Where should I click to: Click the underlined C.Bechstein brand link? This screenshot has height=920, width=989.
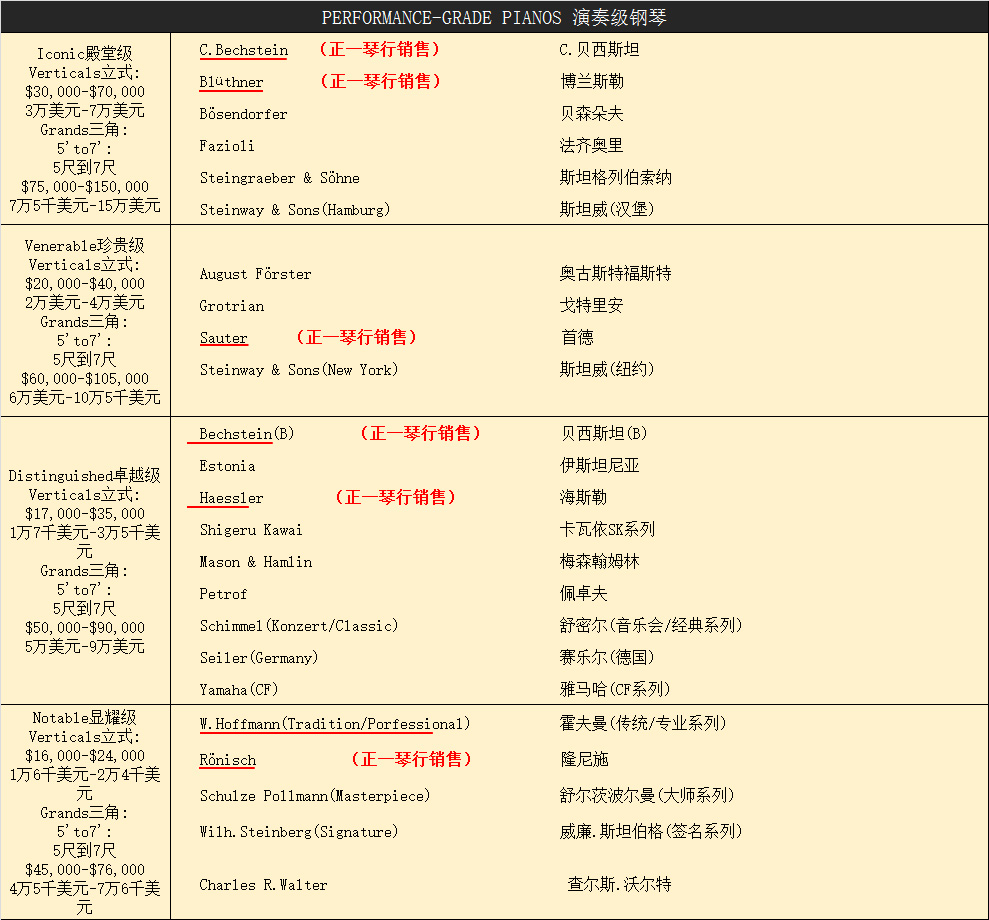(243, 50)
